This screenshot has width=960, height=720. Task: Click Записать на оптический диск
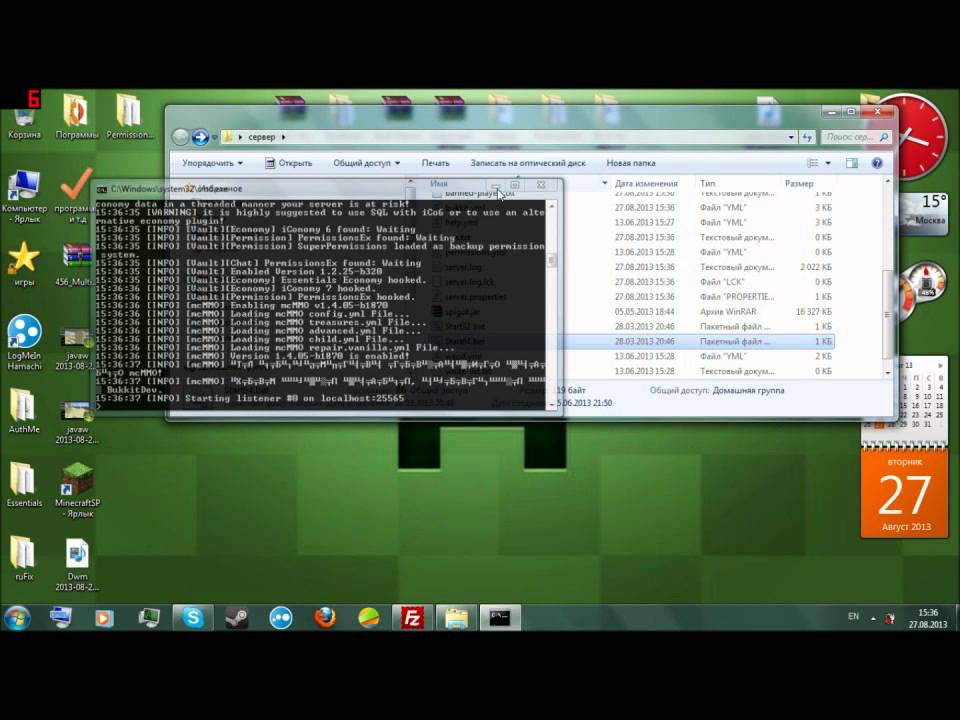click(x=528, y=163)
